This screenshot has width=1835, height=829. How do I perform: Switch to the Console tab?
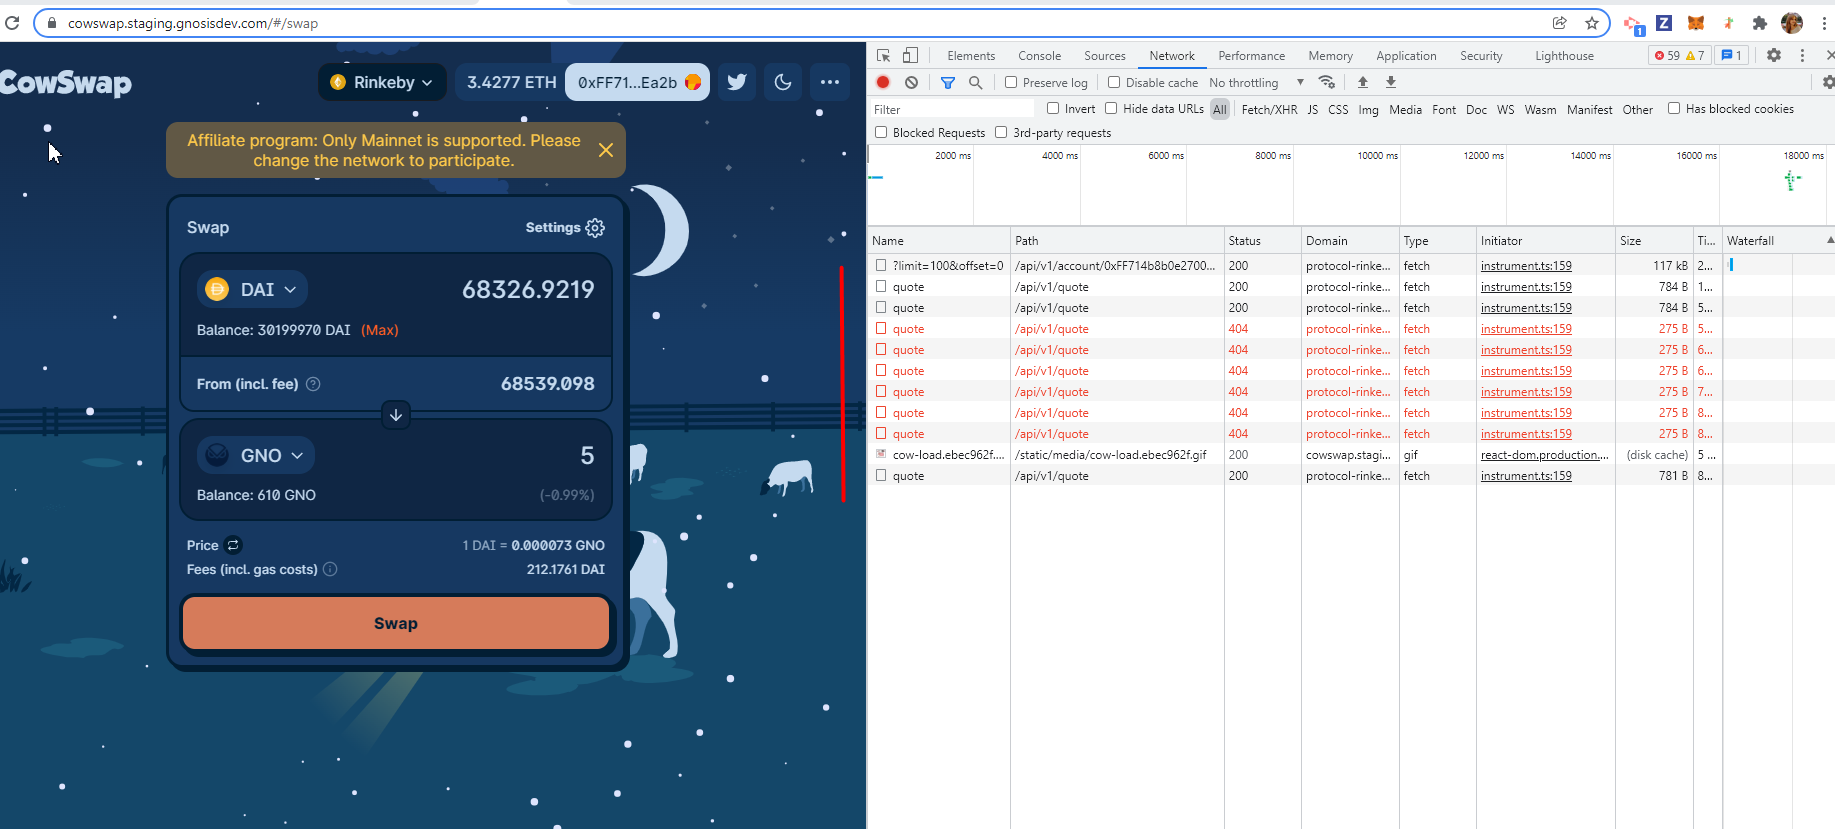1040,56
